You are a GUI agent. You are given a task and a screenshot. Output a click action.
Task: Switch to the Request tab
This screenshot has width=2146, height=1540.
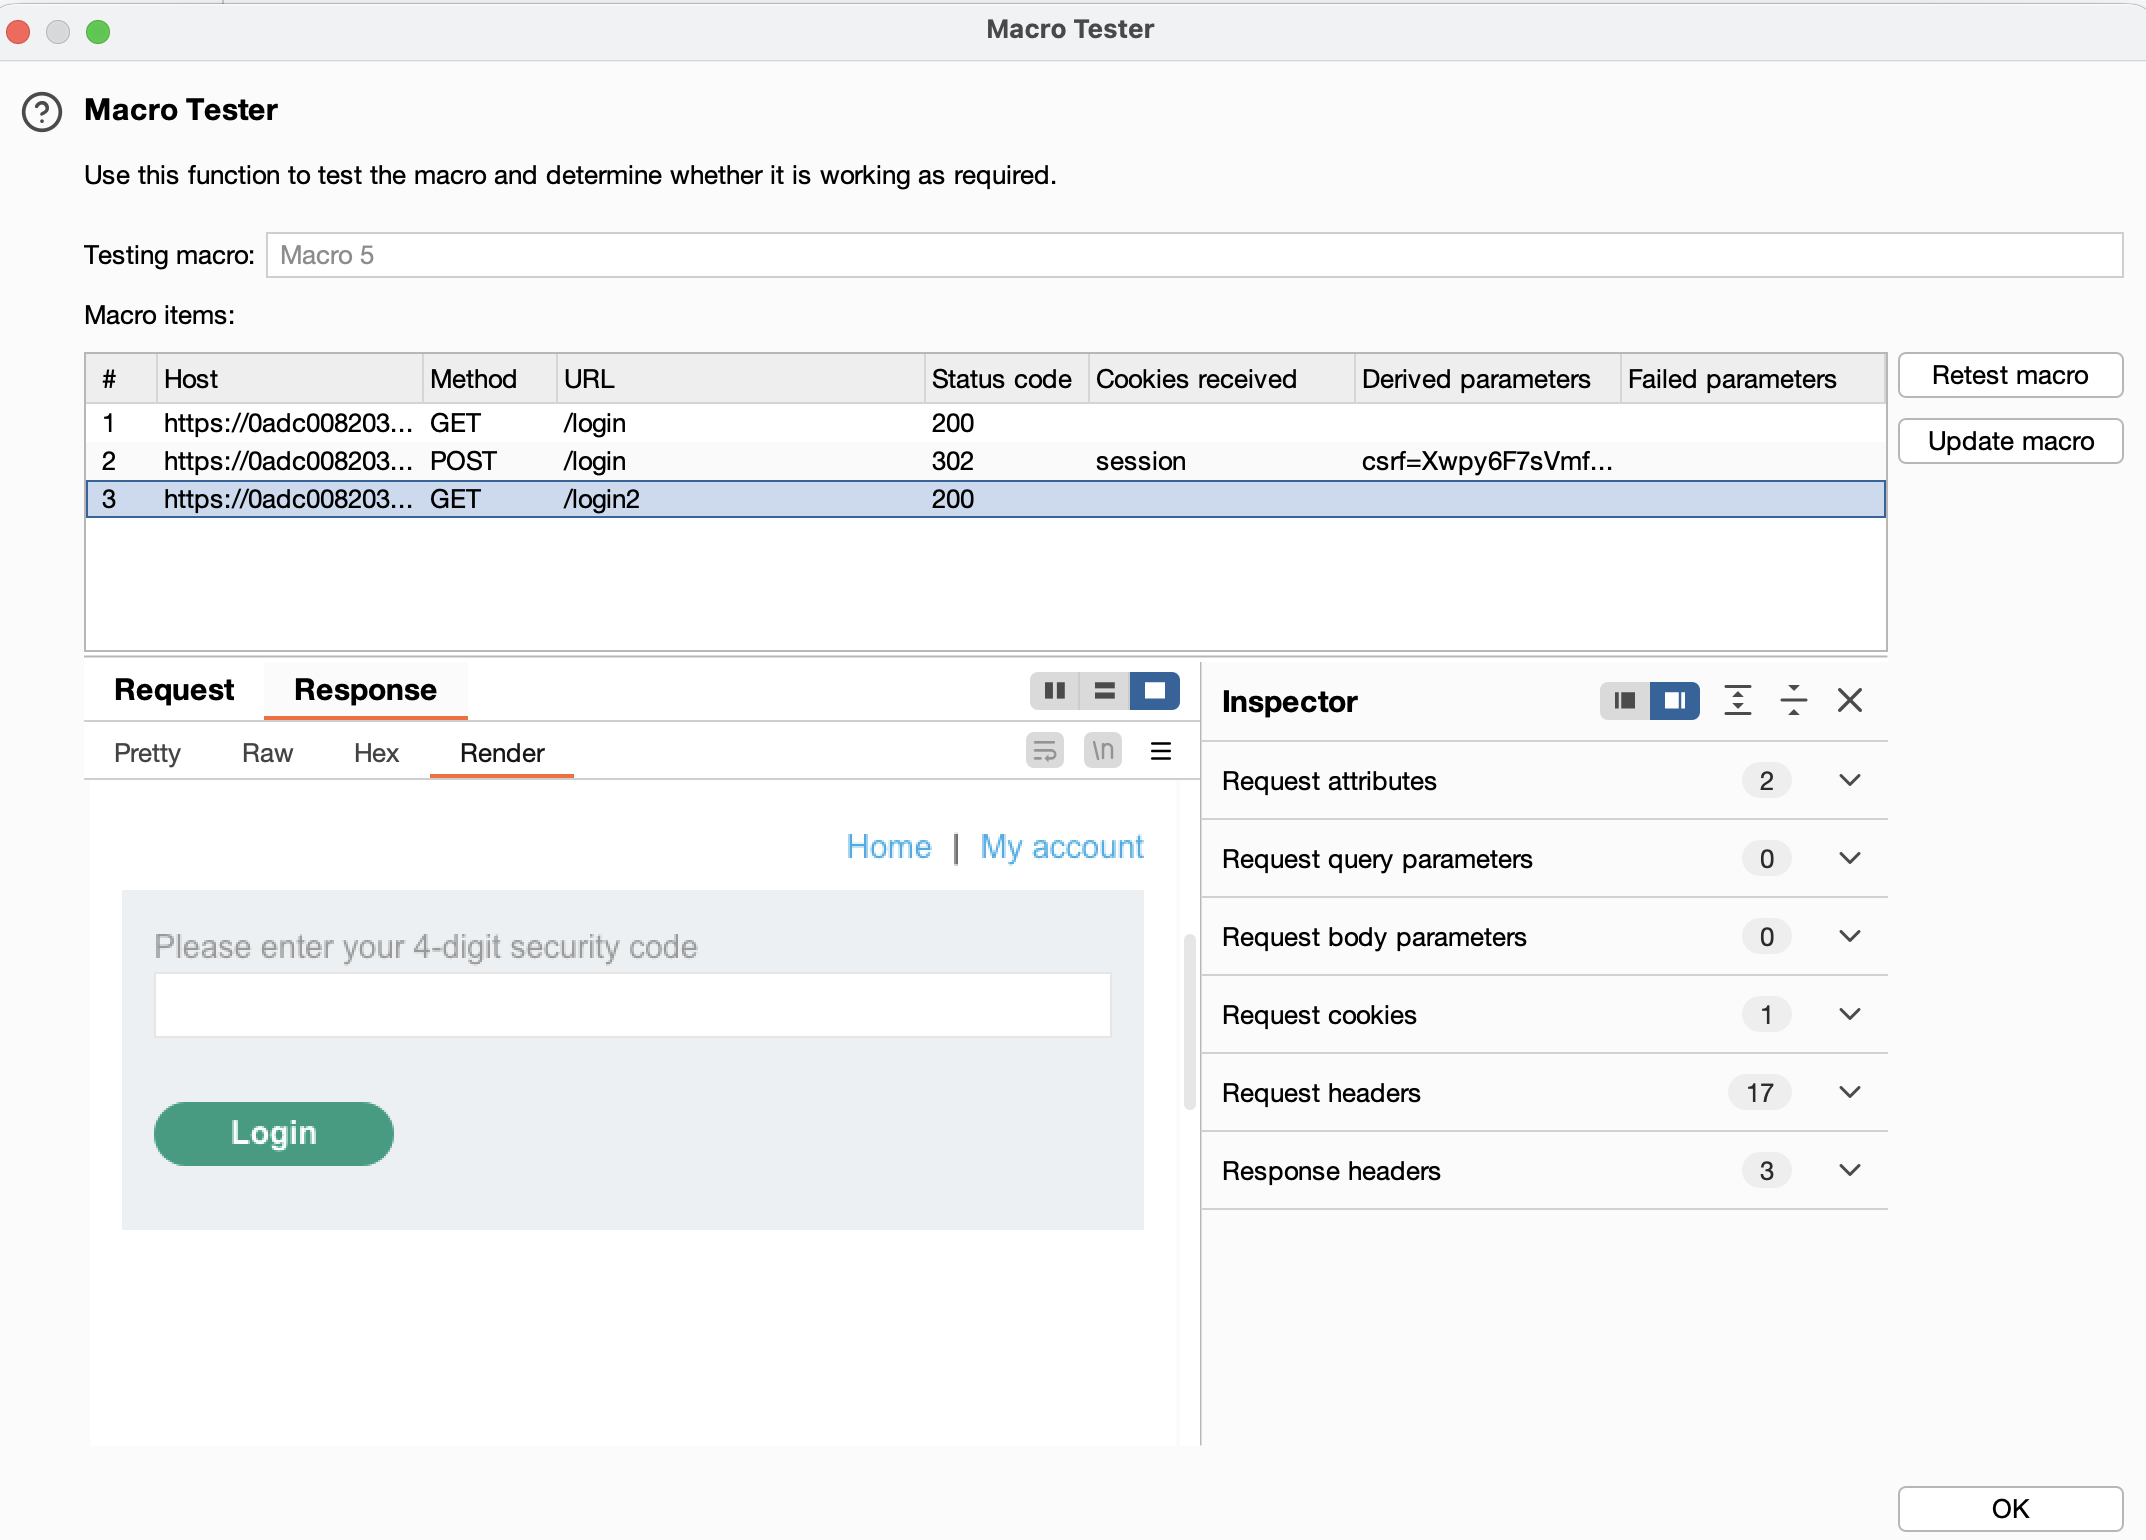click(x=174, y=690)
